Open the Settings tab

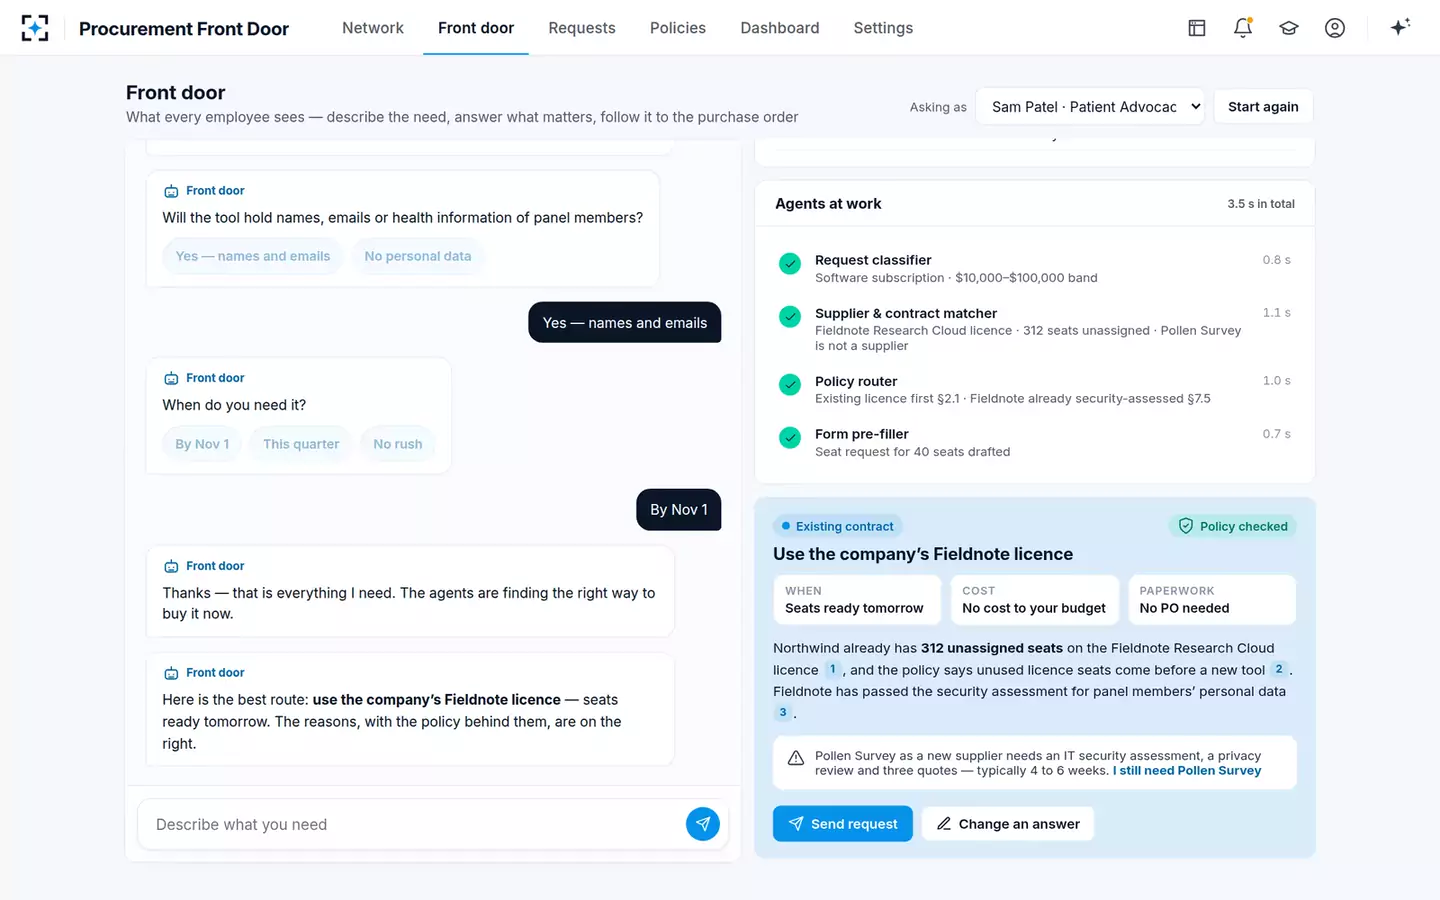click(883, 28)
